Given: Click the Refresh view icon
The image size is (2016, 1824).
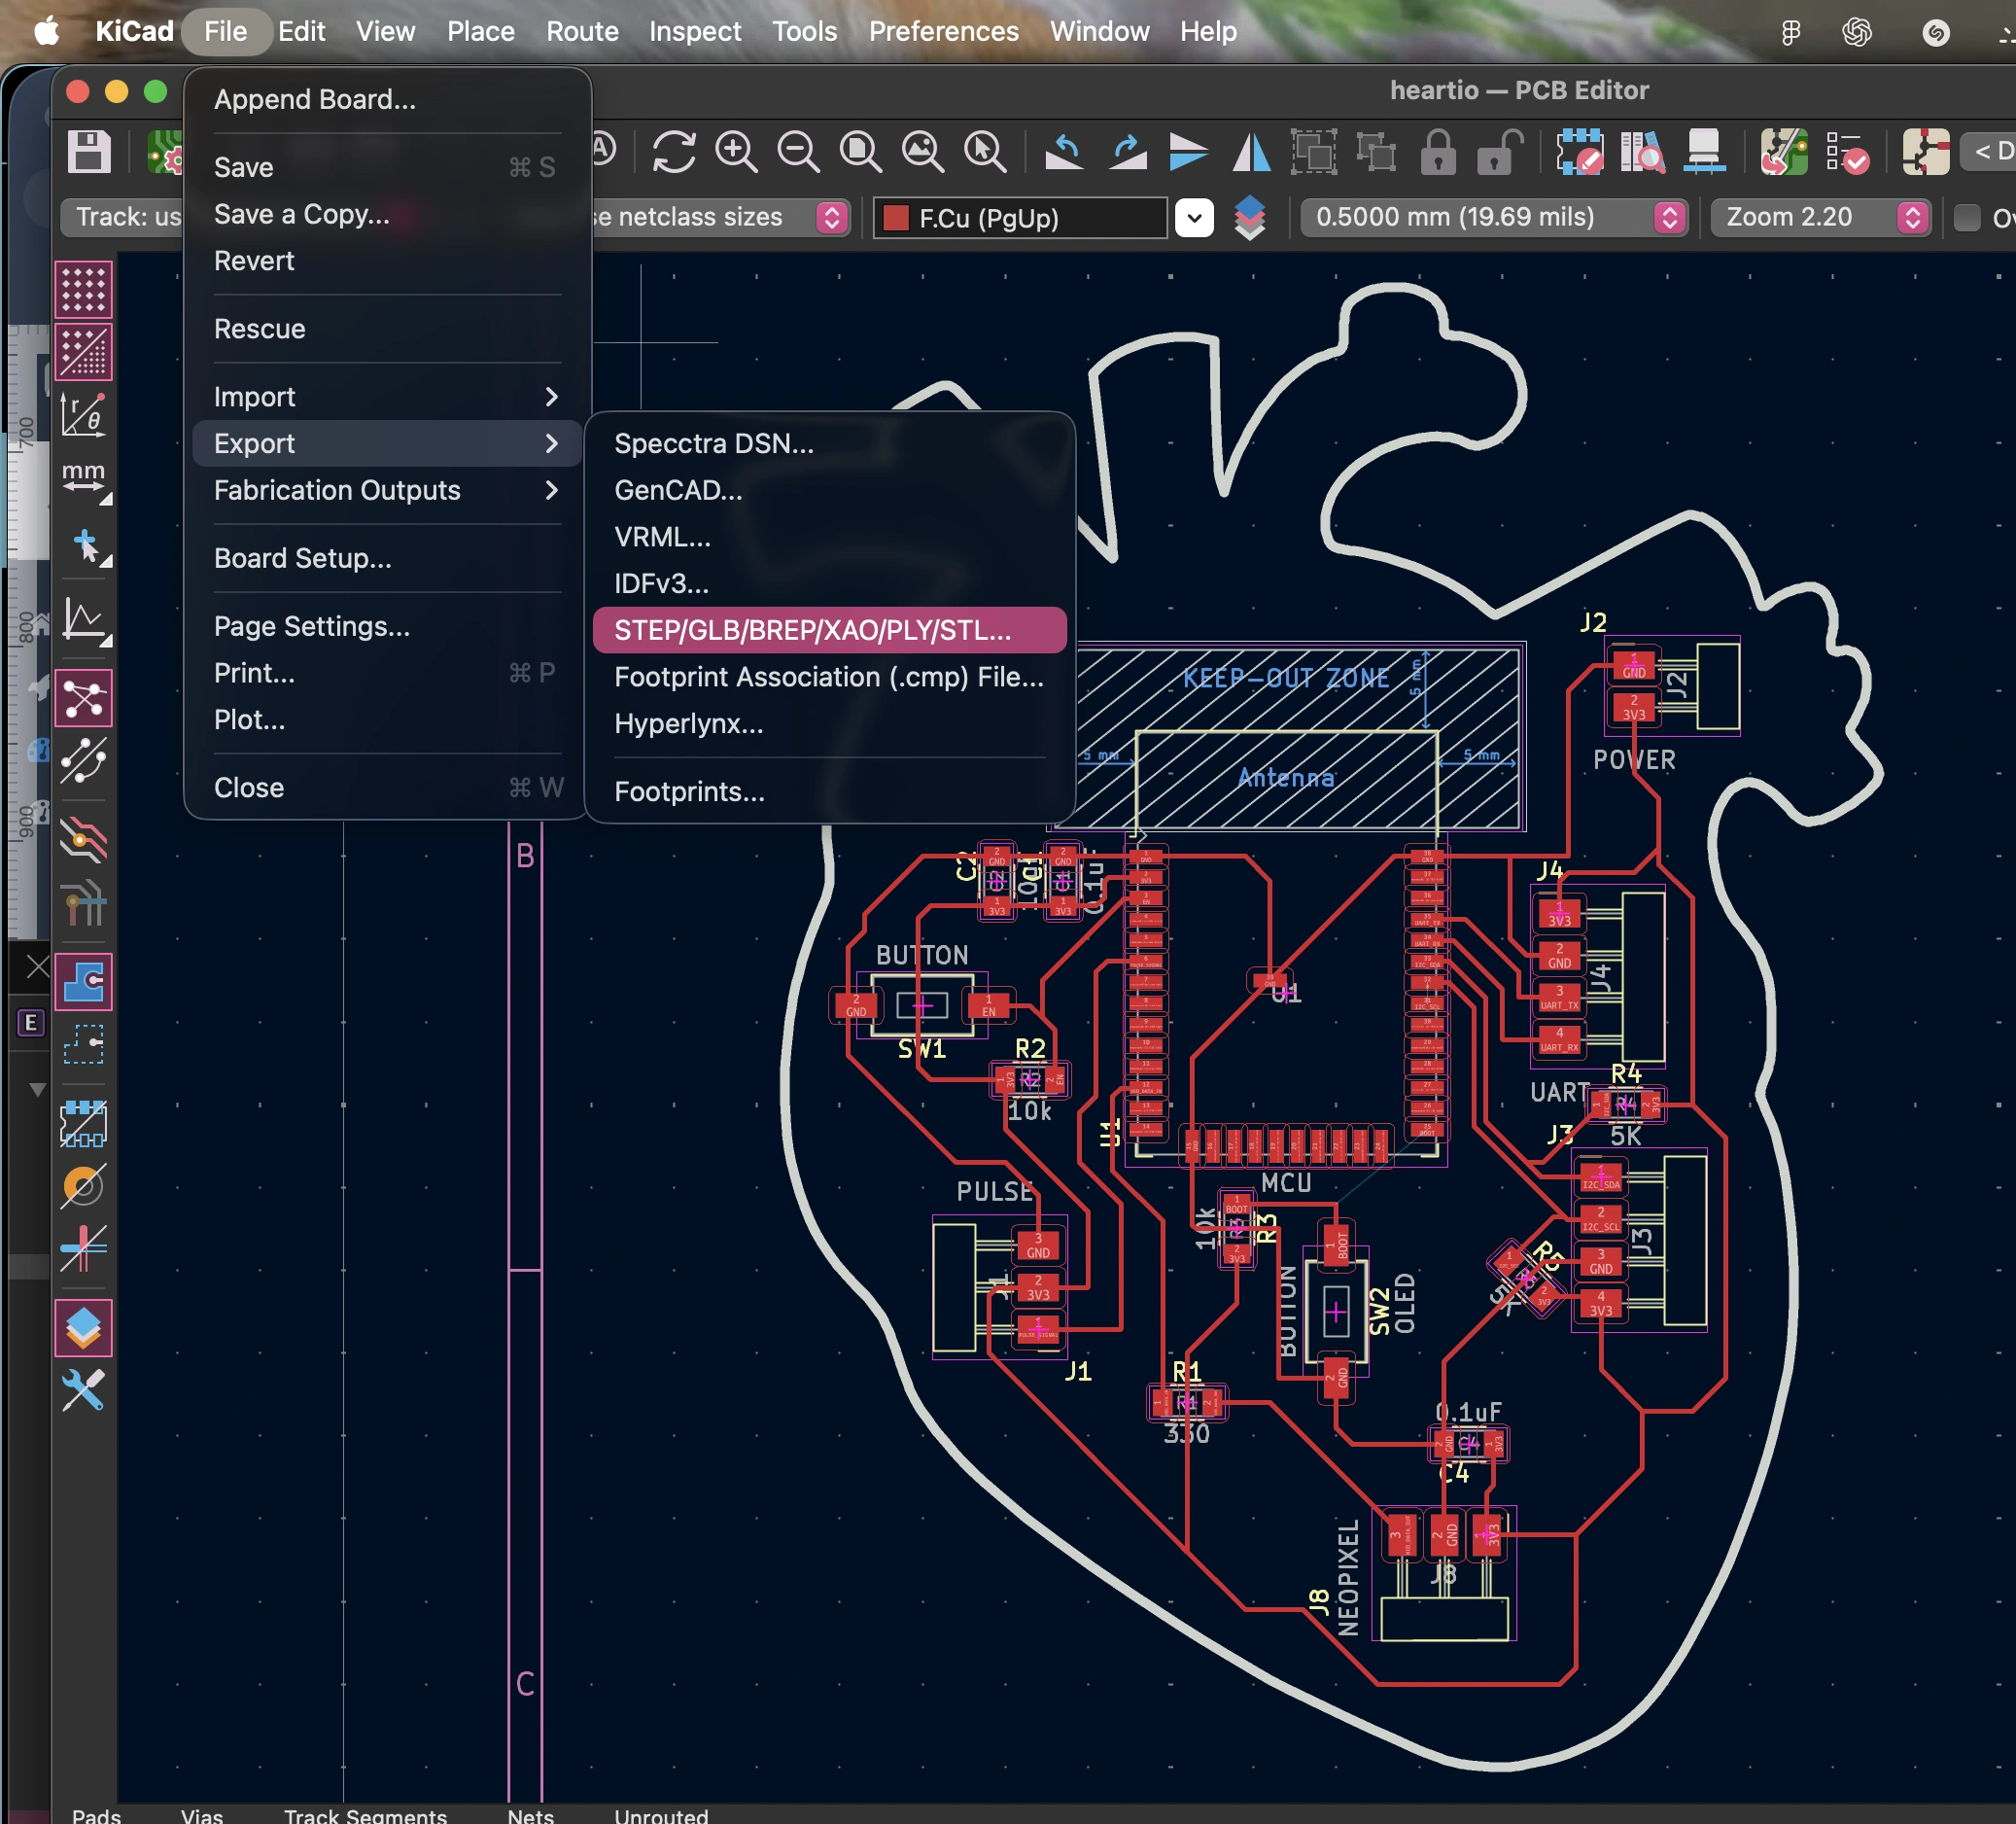Looking at the screenshot, I should click(x=674, y=152).
